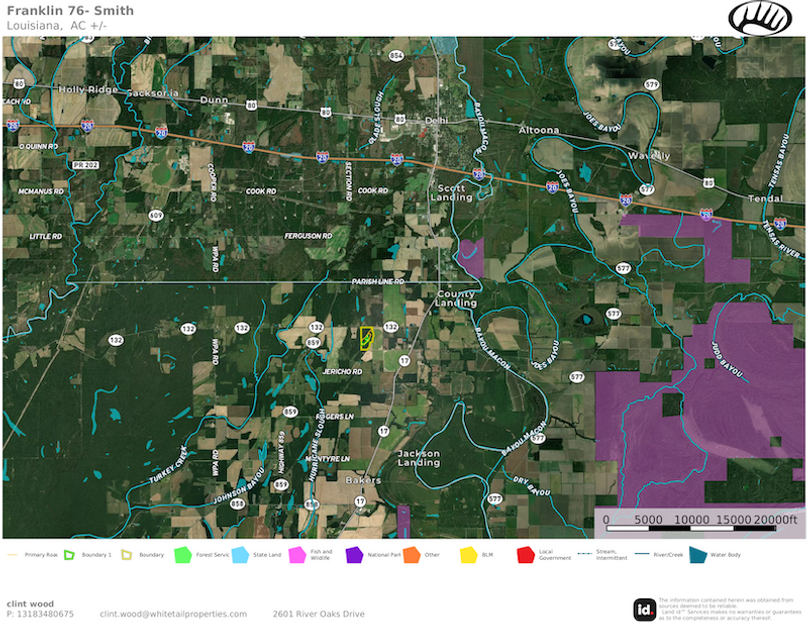Click the Land id logo icon
Viewport: 808px width, 624px height.
coord(644,609)
